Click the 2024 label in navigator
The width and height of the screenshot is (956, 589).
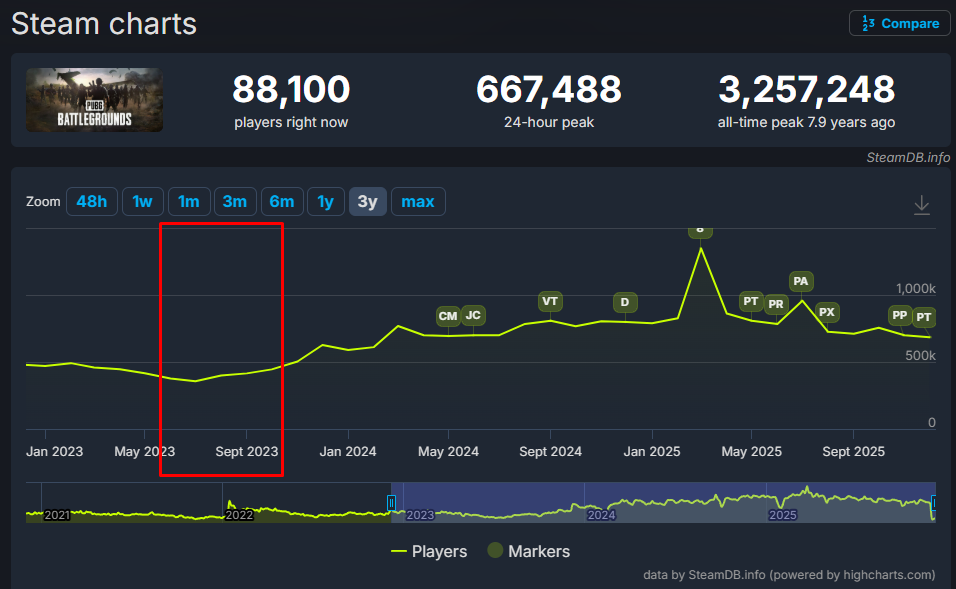click(x=601, y=515)
